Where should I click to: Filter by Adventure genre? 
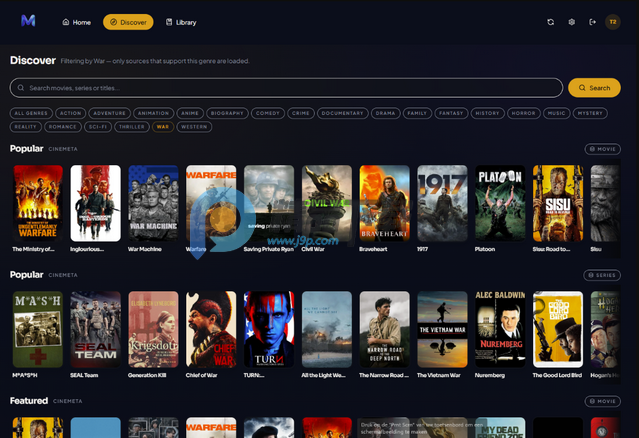click(109, 113)
